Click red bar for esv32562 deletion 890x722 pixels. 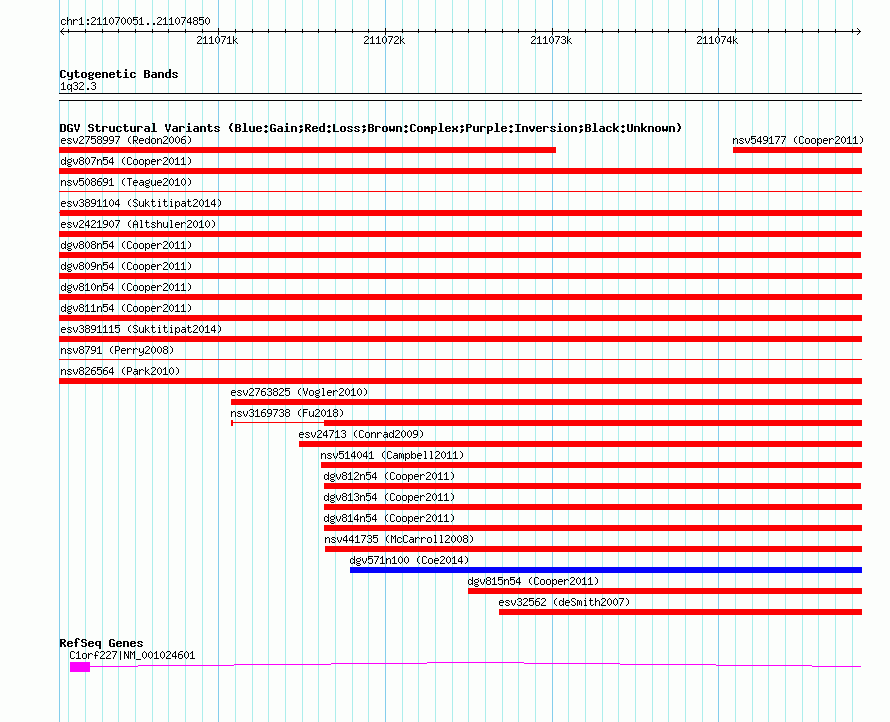681,612
